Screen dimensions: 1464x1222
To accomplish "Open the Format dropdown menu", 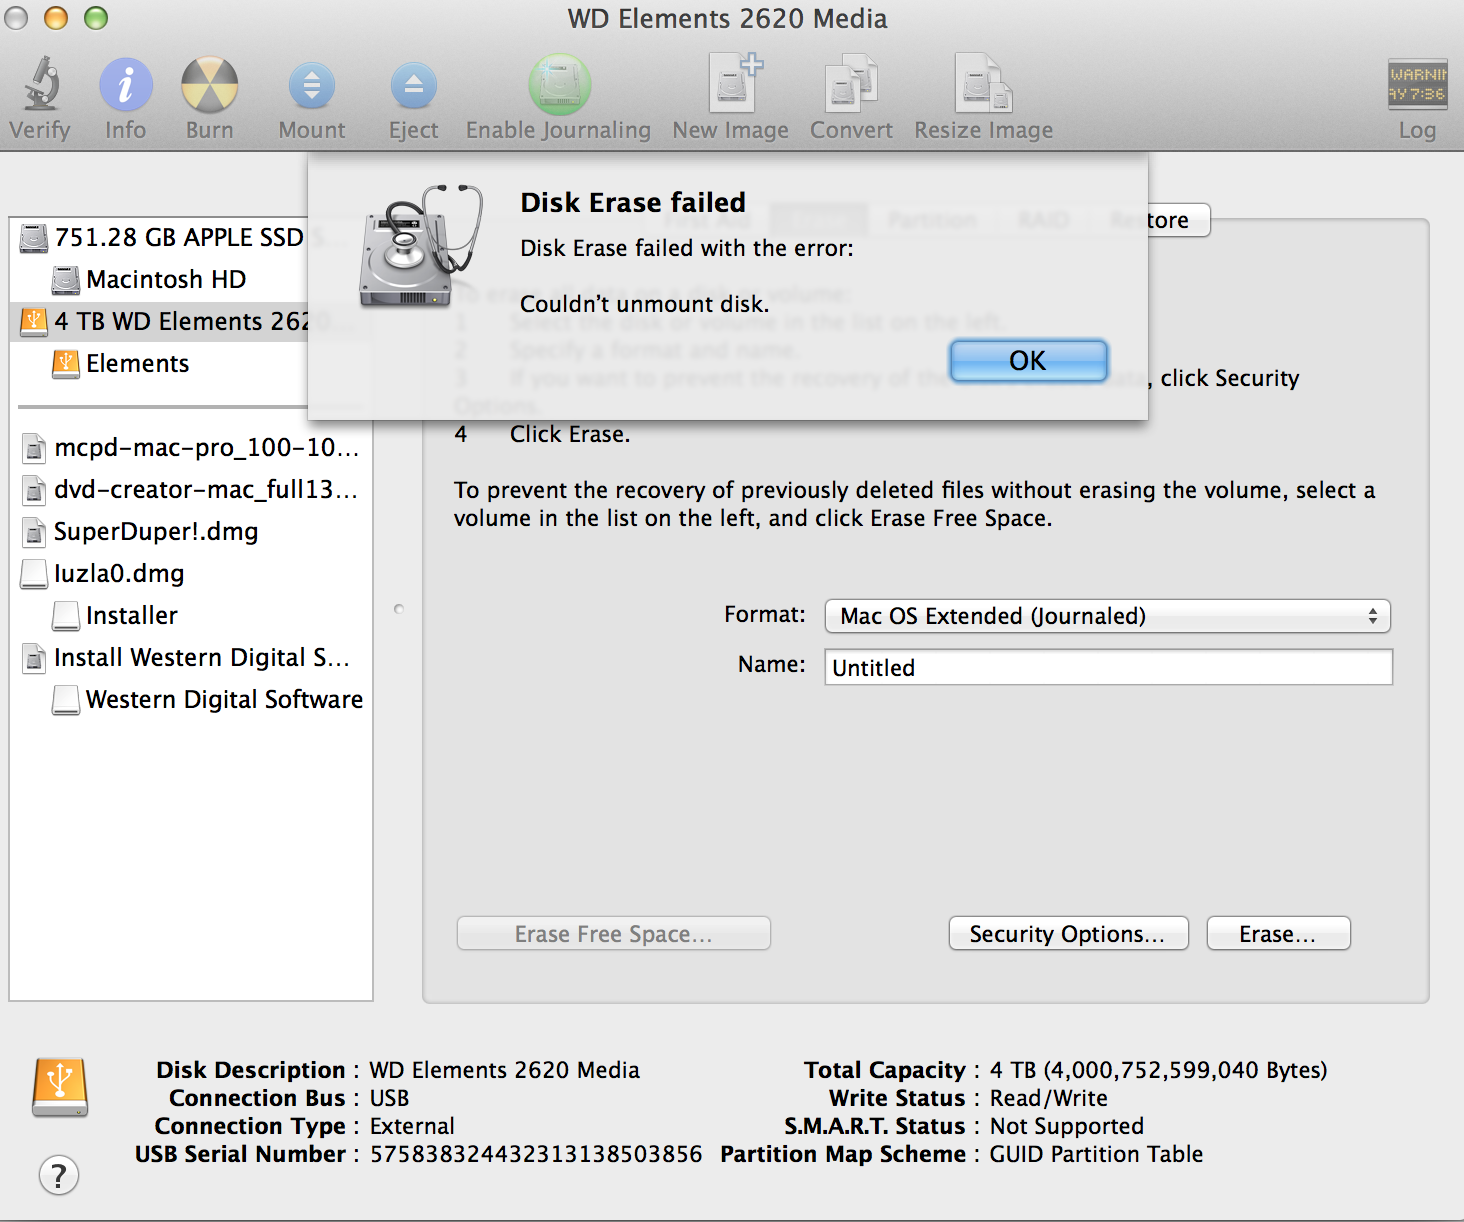I will 1107,616.
